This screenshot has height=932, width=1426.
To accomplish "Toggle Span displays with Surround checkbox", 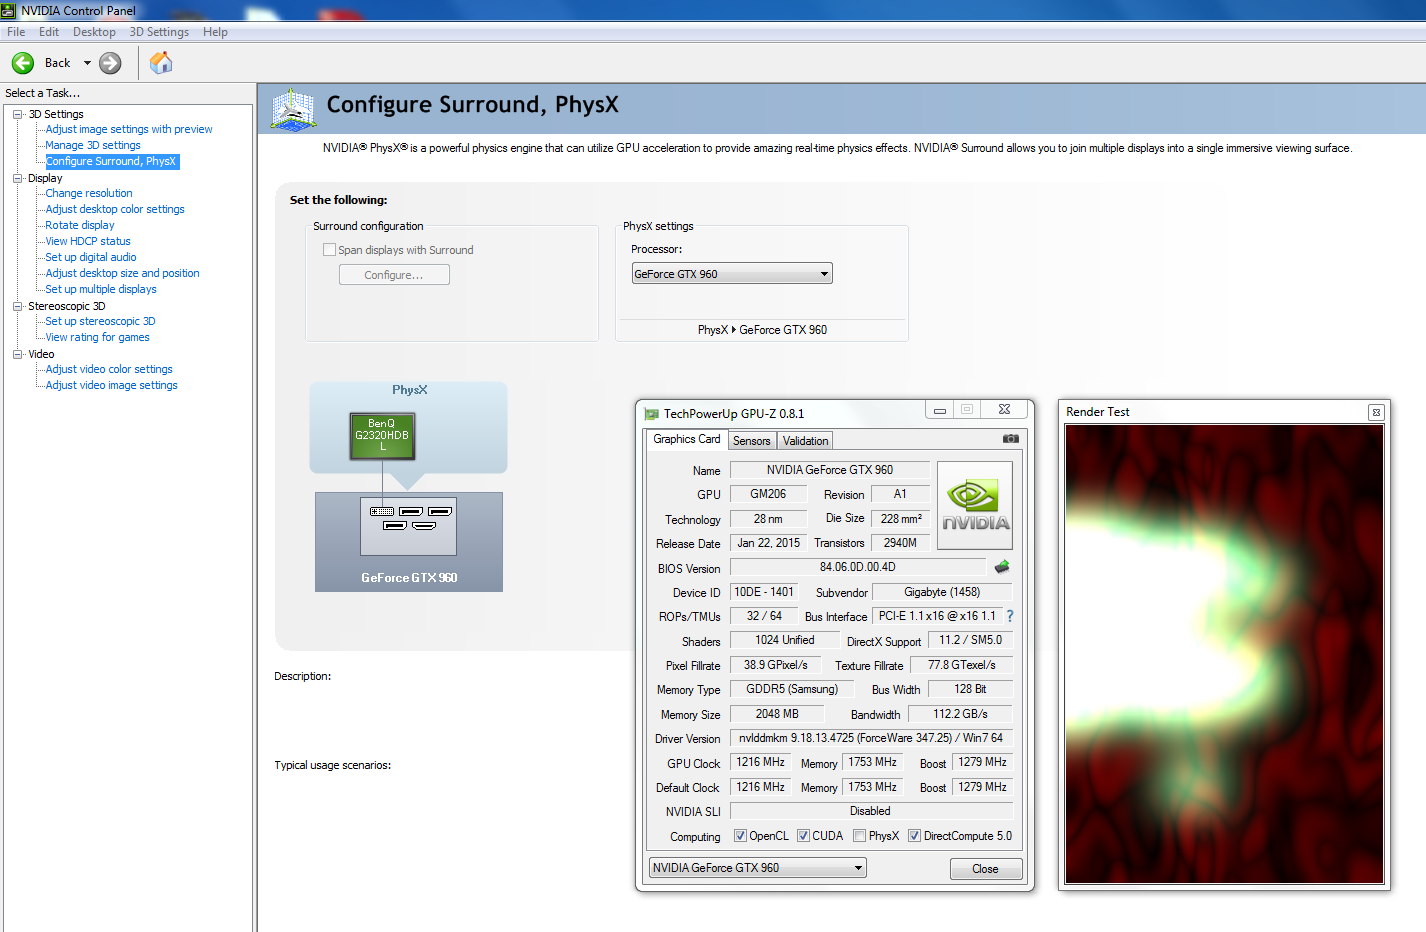I will (329, 250).
